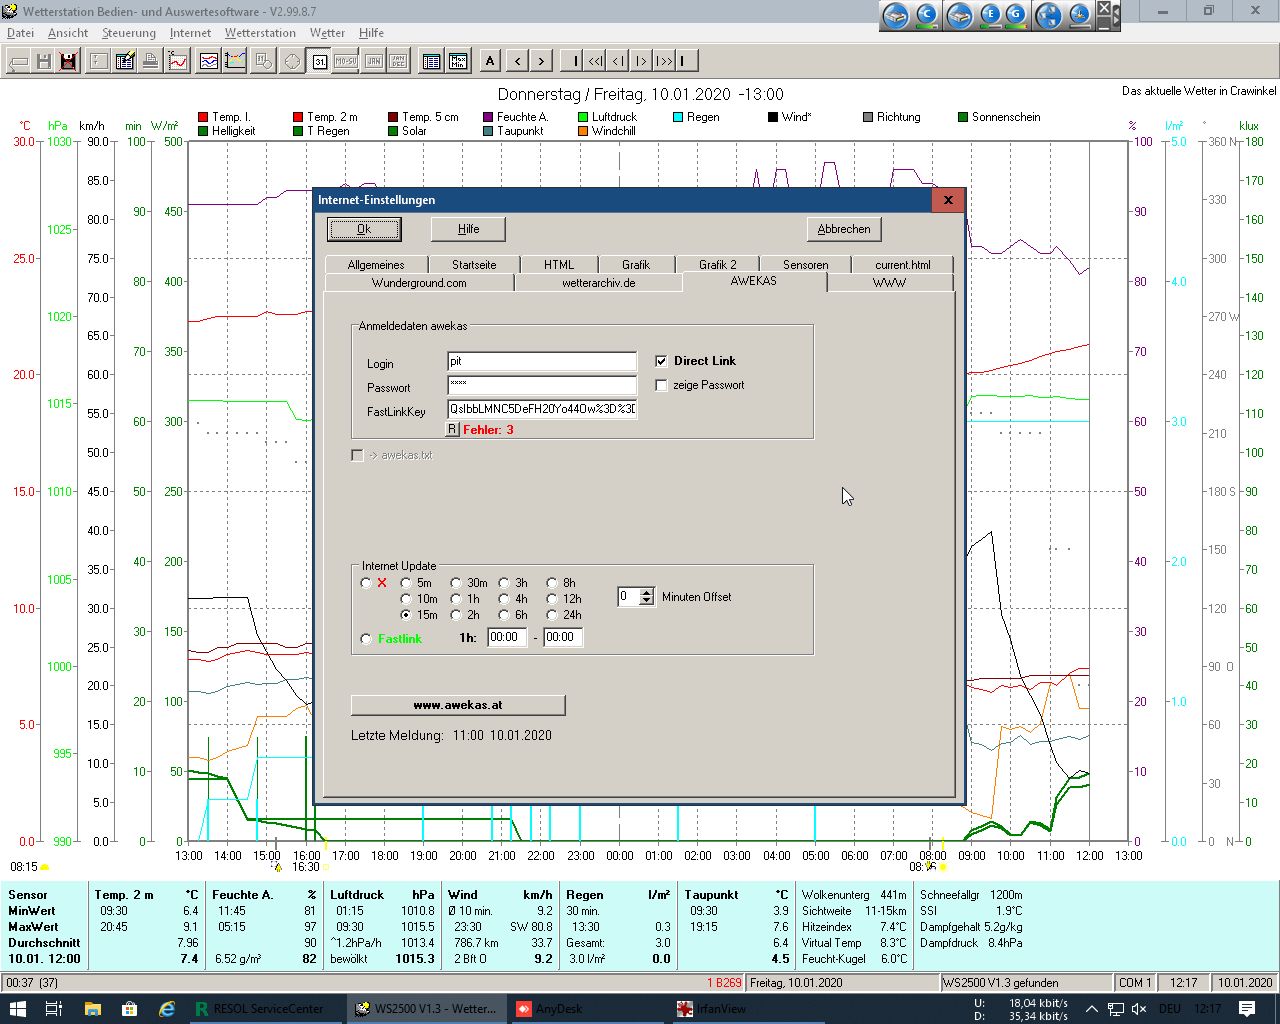The image size is (1280, 1024).
Task: Select the Fastlink radio option
Action: point(366,639)
